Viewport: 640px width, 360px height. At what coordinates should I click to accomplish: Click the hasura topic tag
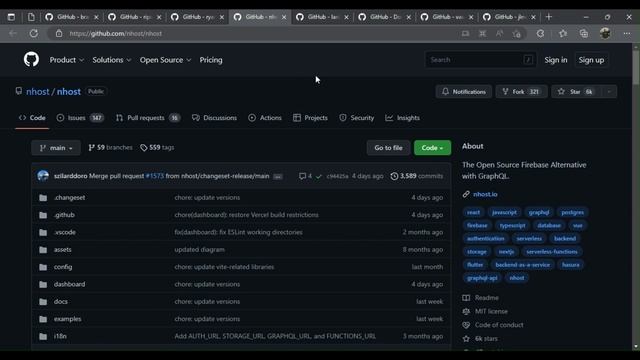(571, 264)
